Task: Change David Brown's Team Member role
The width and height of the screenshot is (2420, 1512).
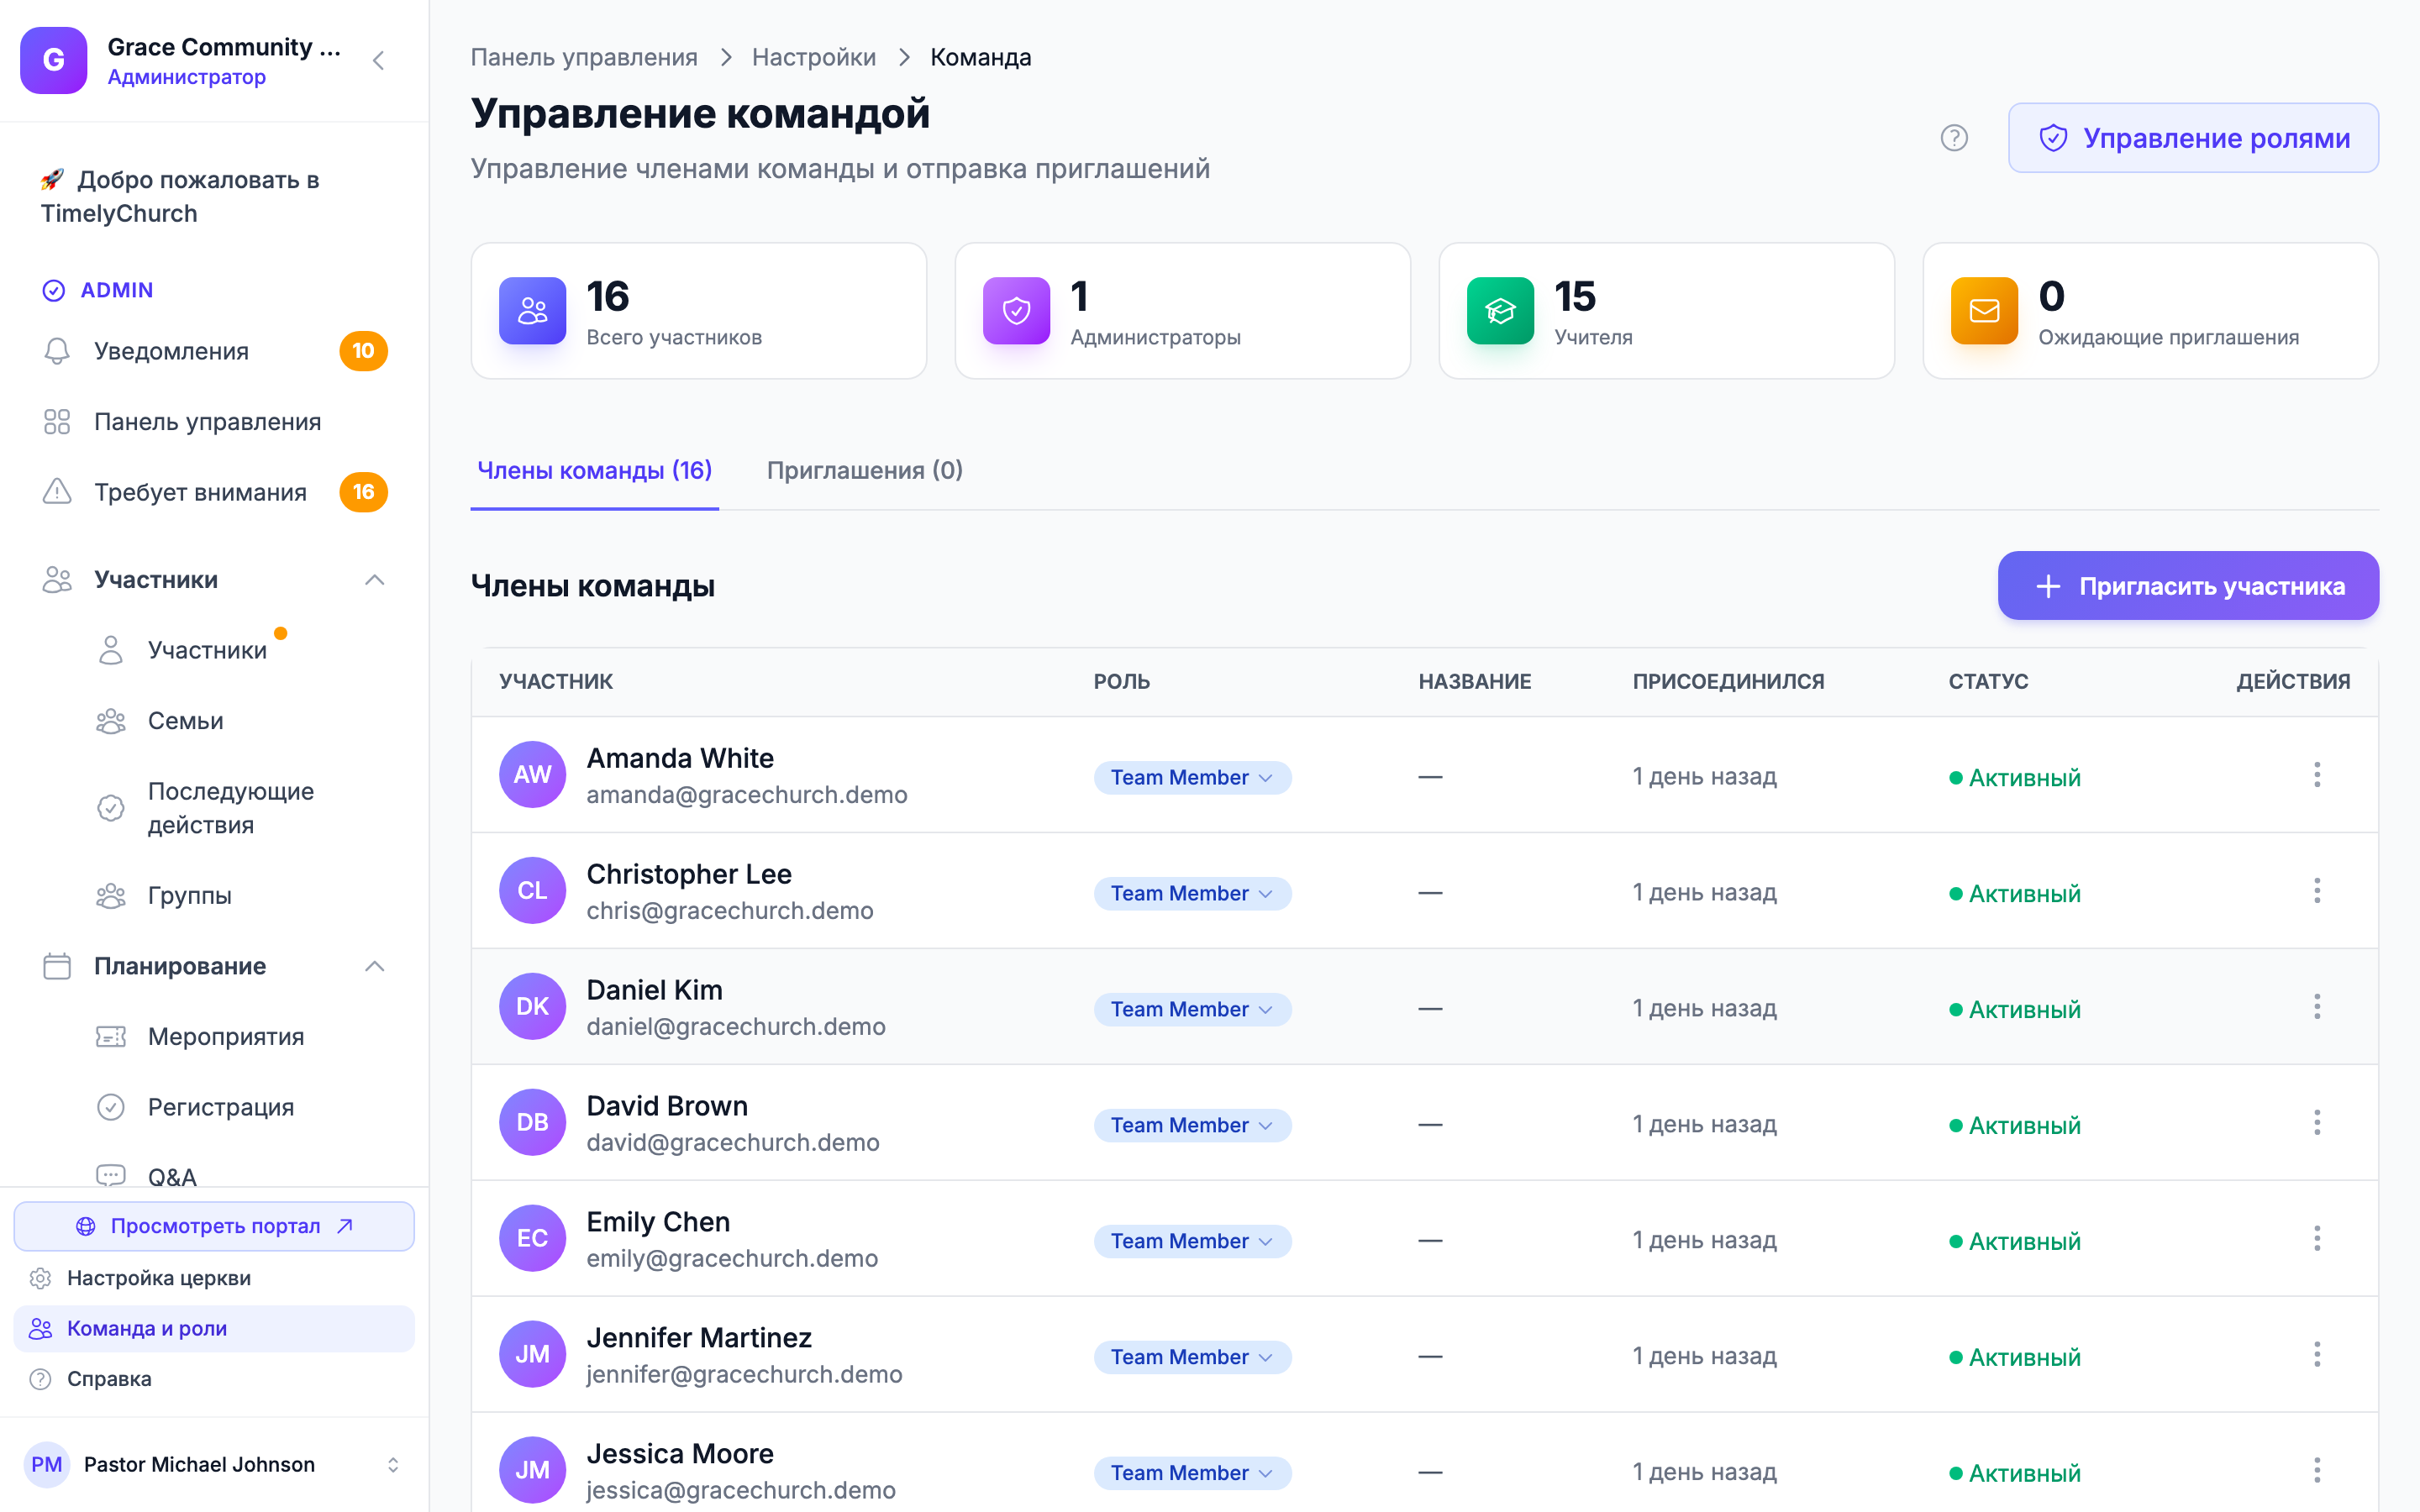Action: [x=1192, y=1125]
